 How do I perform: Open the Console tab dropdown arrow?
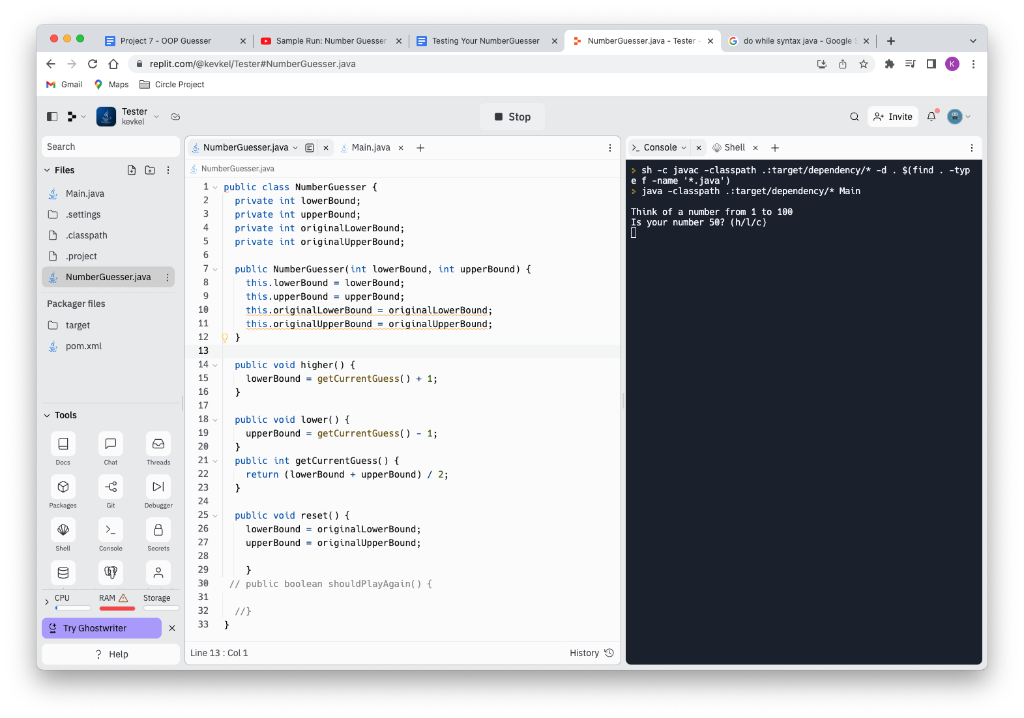pyautogui.click(x=684, y=148)
